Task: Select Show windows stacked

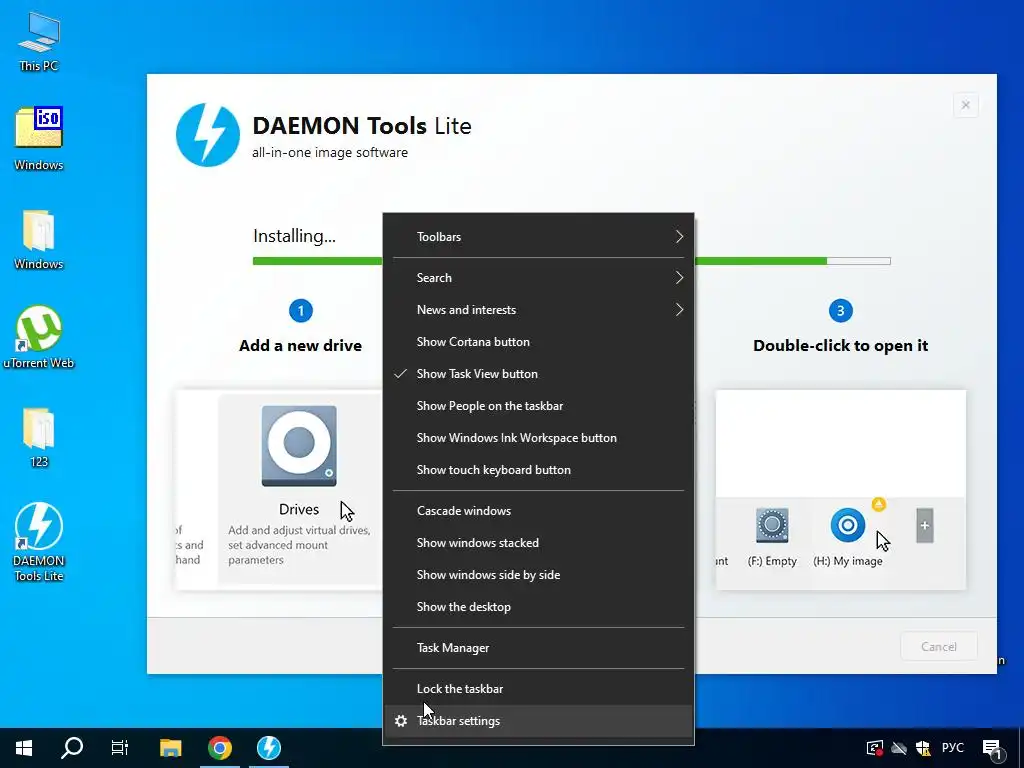Action: (x=538, y=543)
